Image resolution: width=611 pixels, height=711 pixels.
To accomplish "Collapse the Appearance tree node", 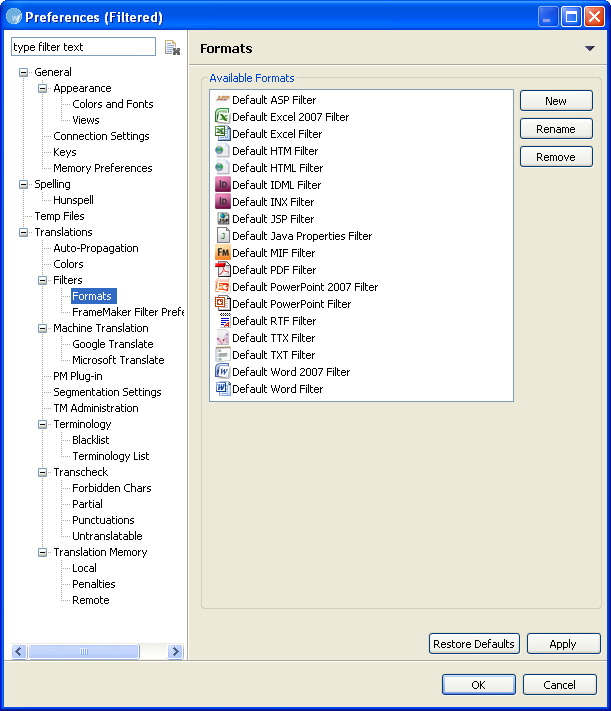I will pos(42,88).
